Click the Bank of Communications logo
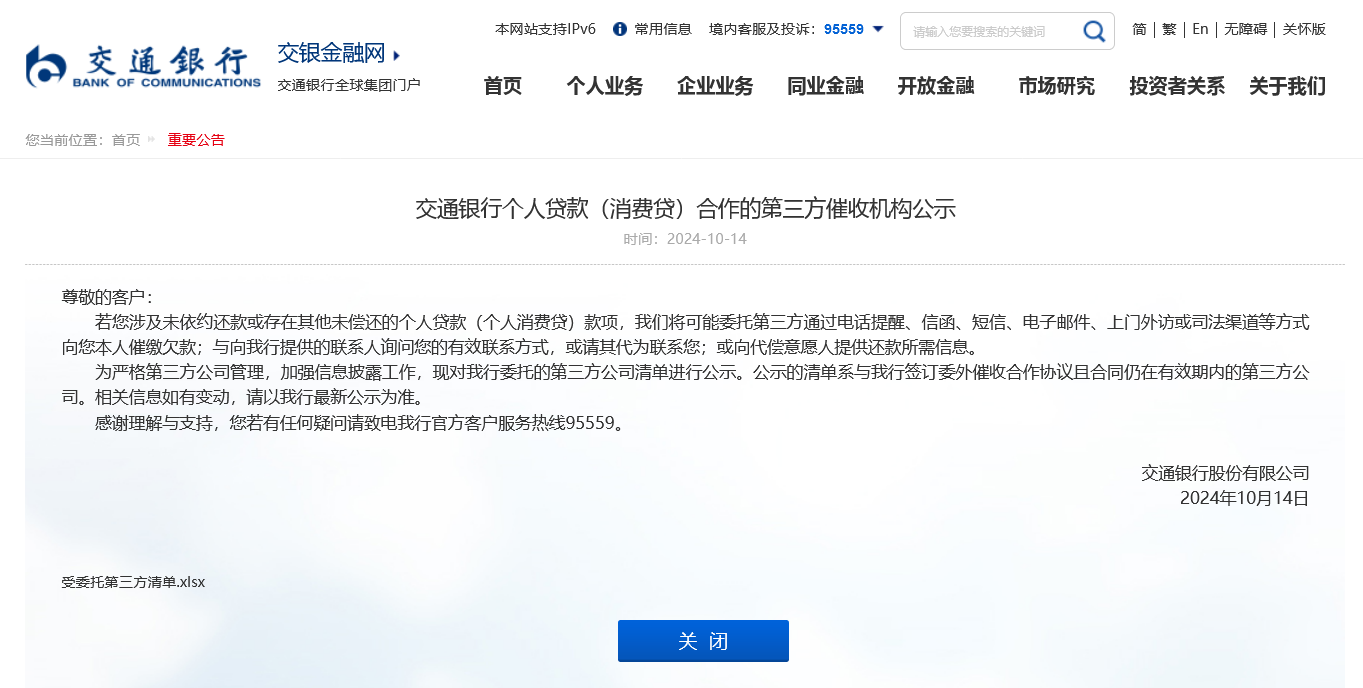 143,66
